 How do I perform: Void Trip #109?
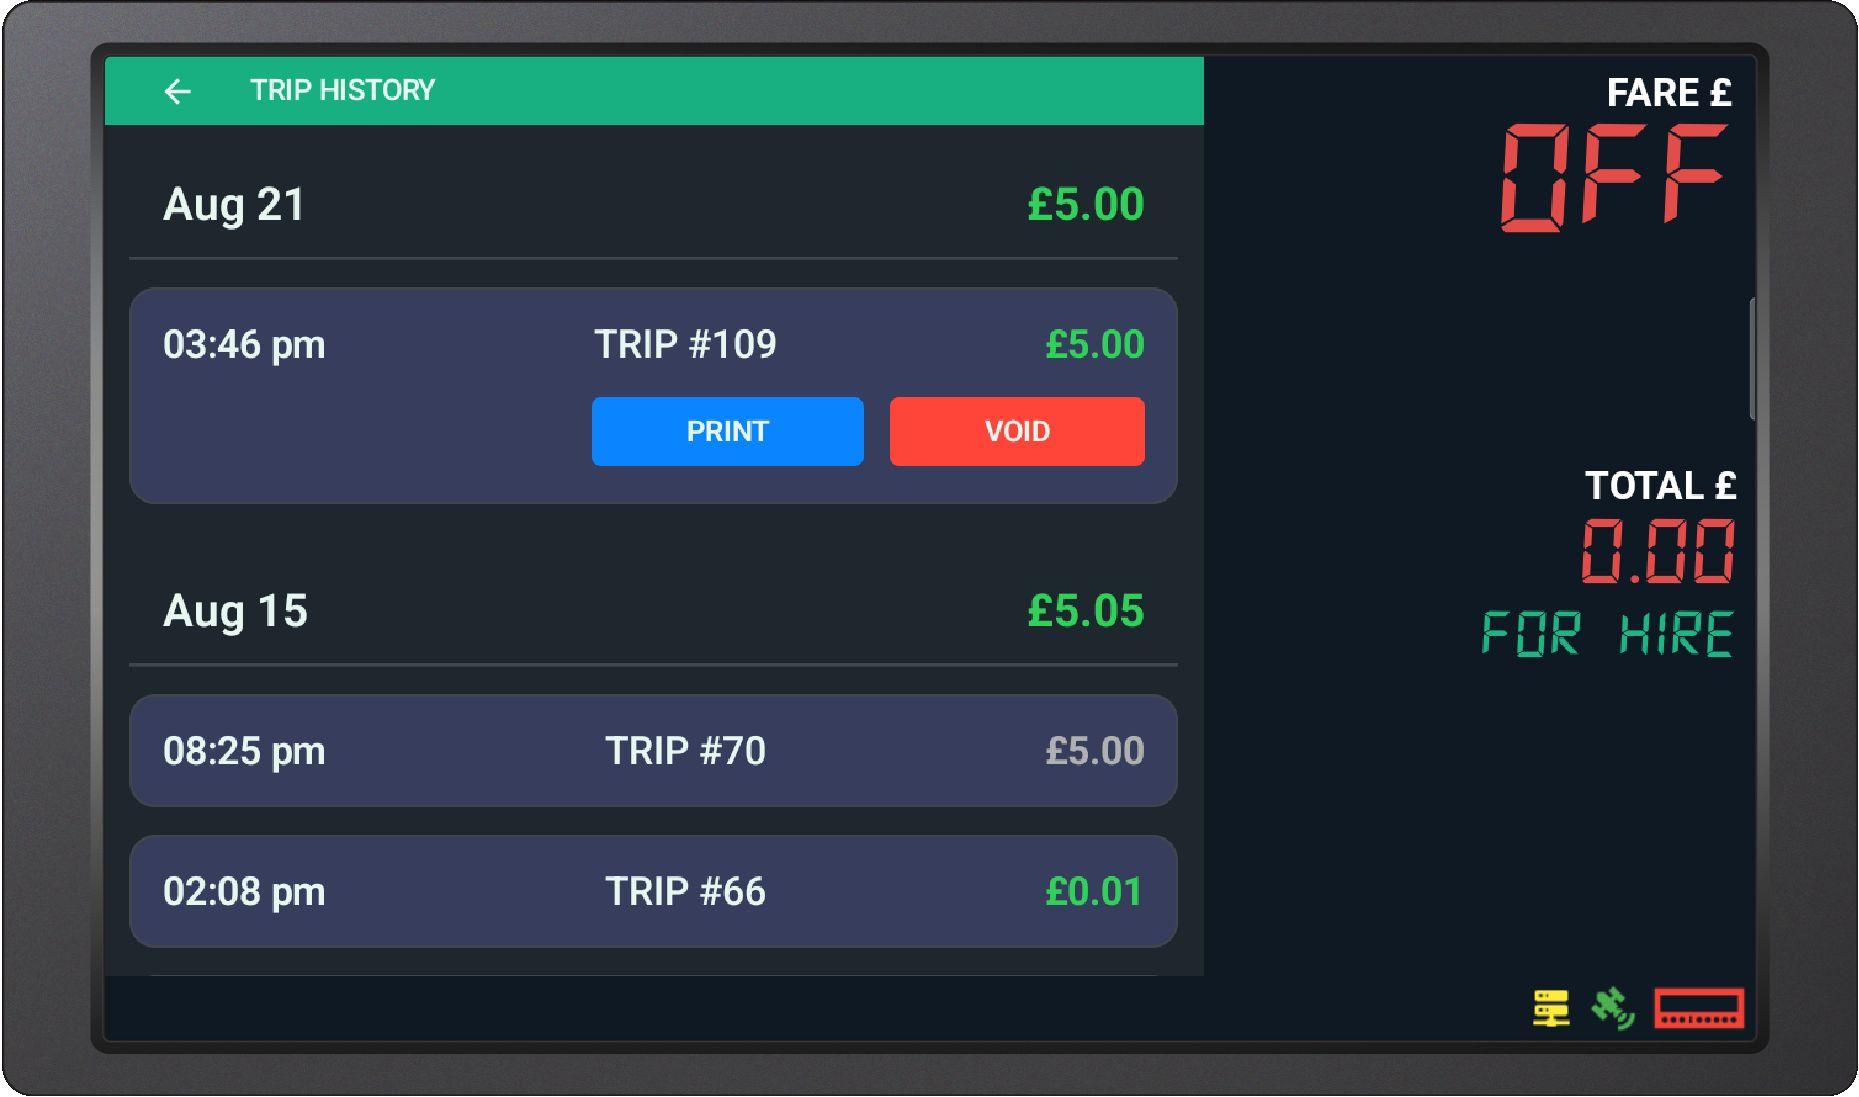[1016, 431]
